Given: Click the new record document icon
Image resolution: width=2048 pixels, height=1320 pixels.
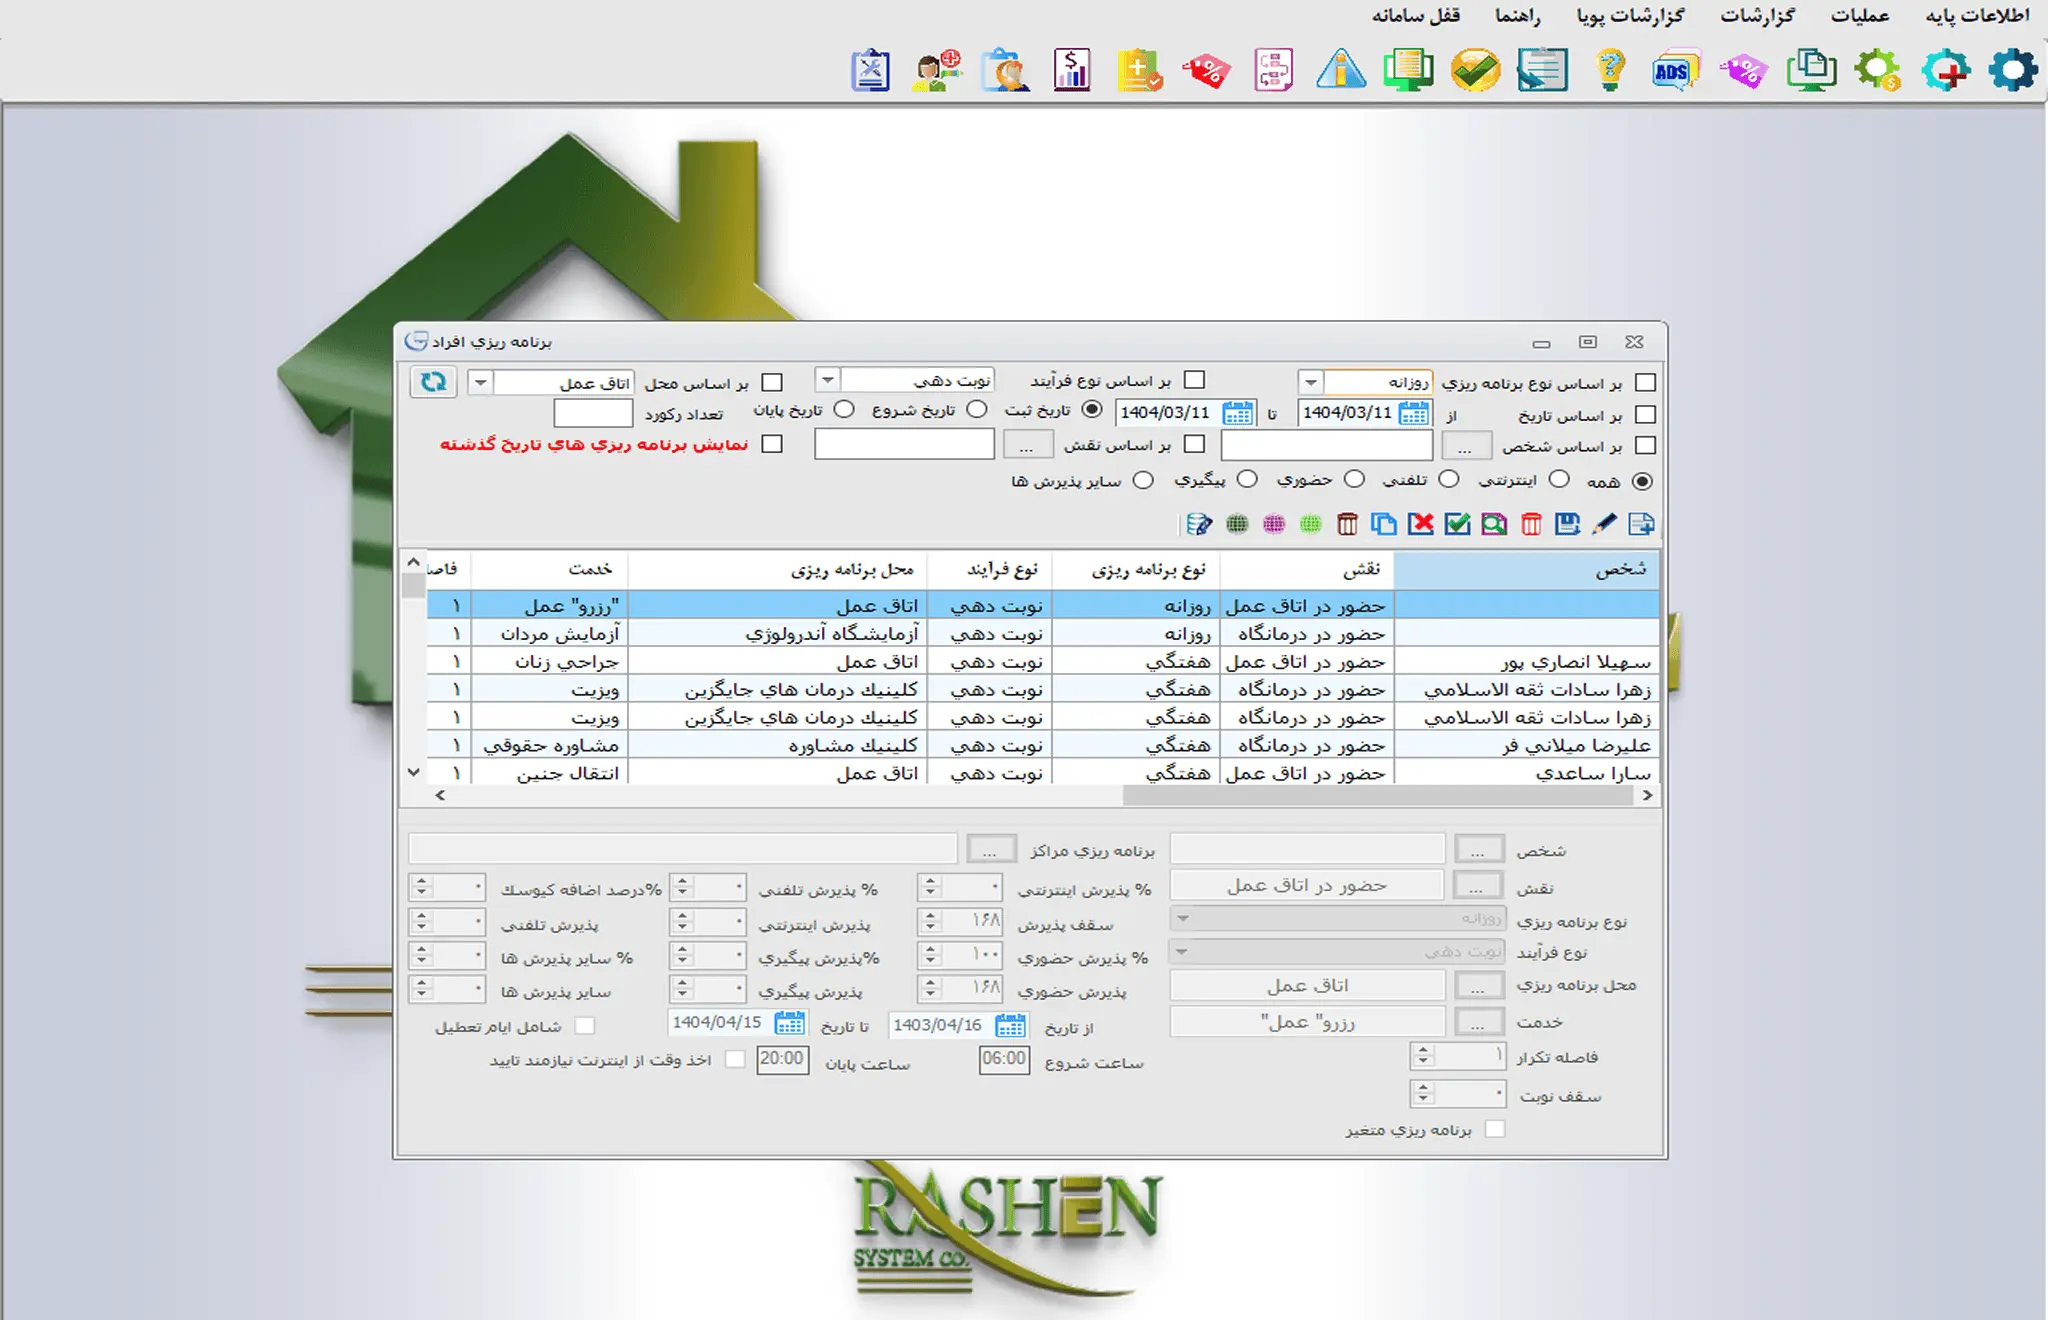Looking at the screenshot, I should pyautogui.click(x=1641, y=524).
